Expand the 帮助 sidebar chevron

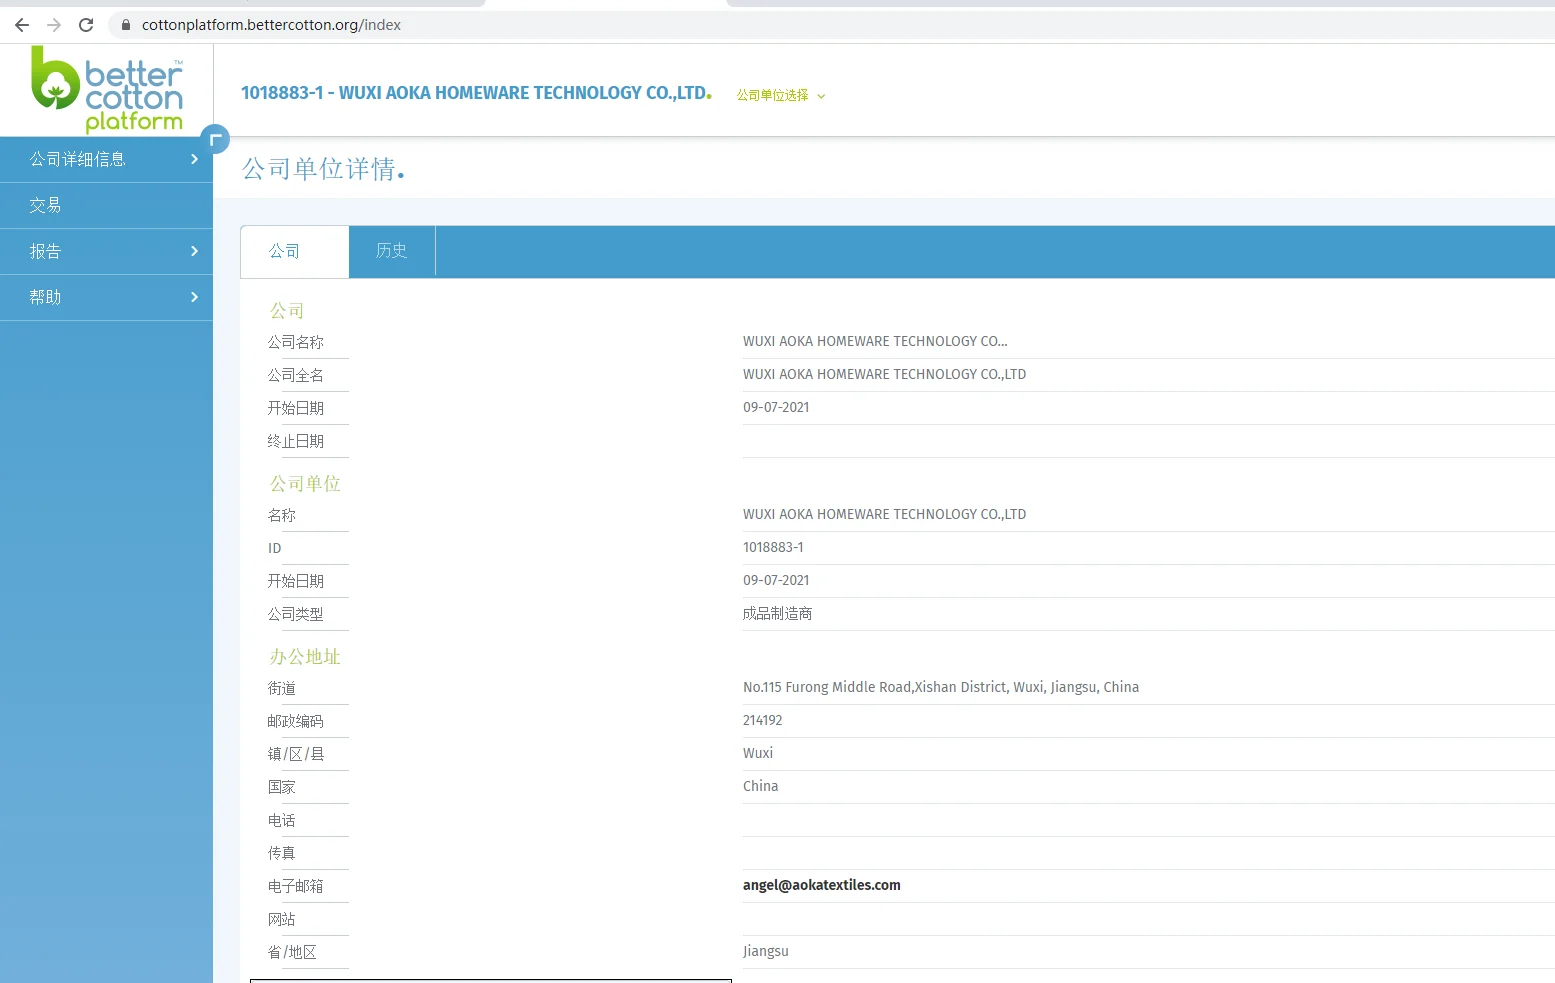point(194,297)
